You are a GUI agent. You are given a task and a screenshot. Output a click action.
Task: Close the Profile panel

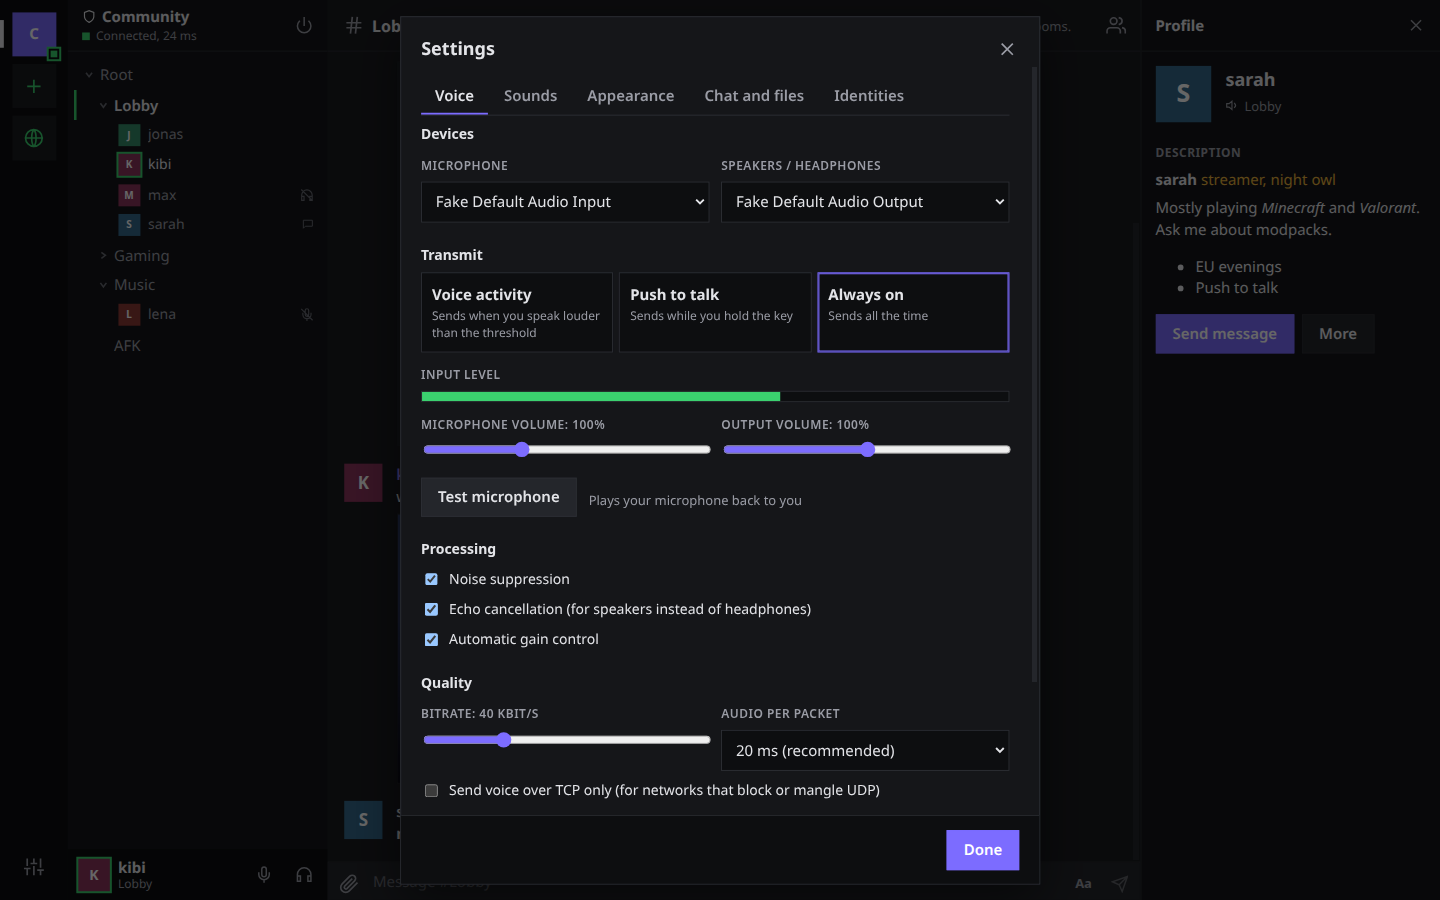(x=1416, y=26)
